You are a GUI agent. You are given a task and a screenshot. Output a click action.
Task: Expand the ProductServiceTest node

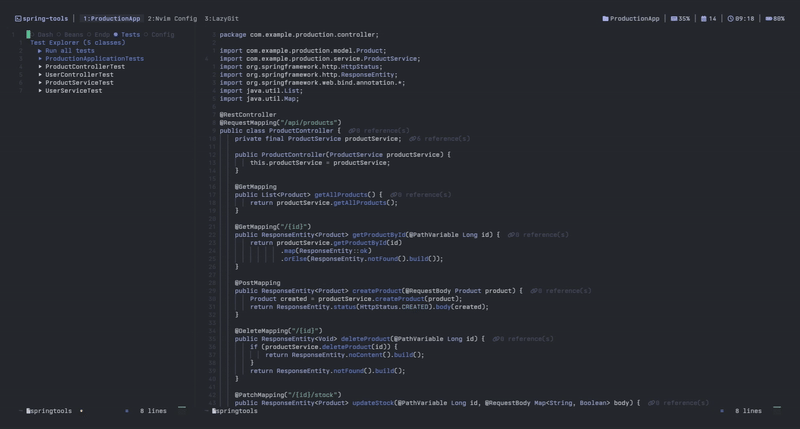coord(40,83)
